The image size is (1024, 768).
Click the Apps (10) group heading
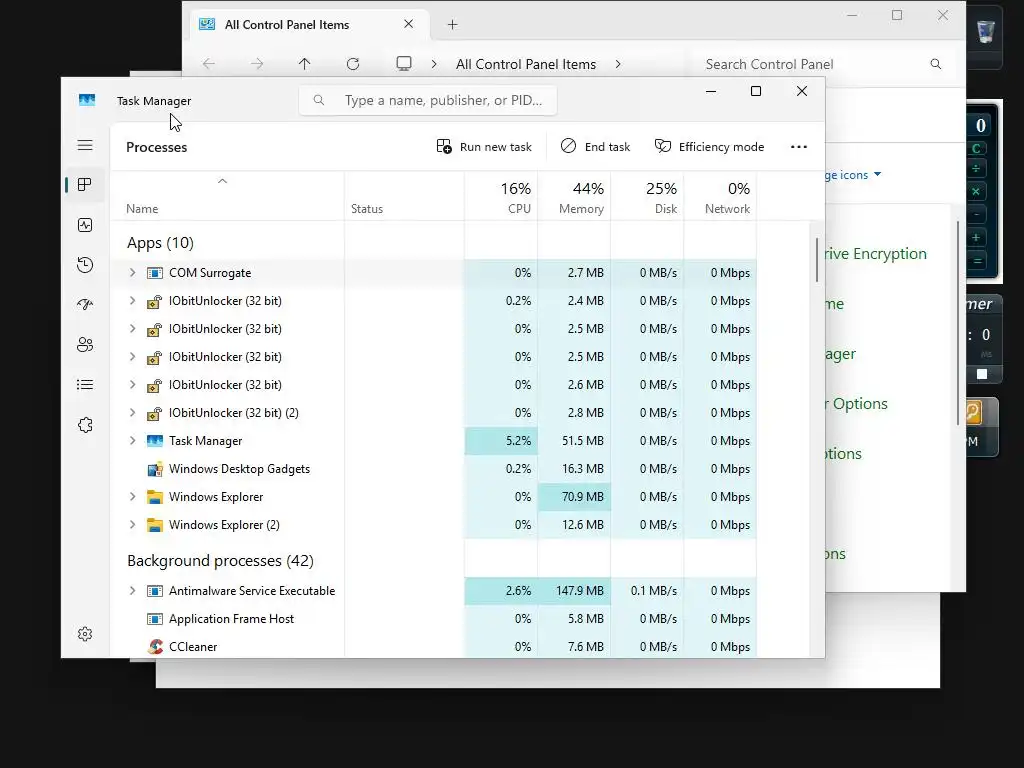(160, 243)
